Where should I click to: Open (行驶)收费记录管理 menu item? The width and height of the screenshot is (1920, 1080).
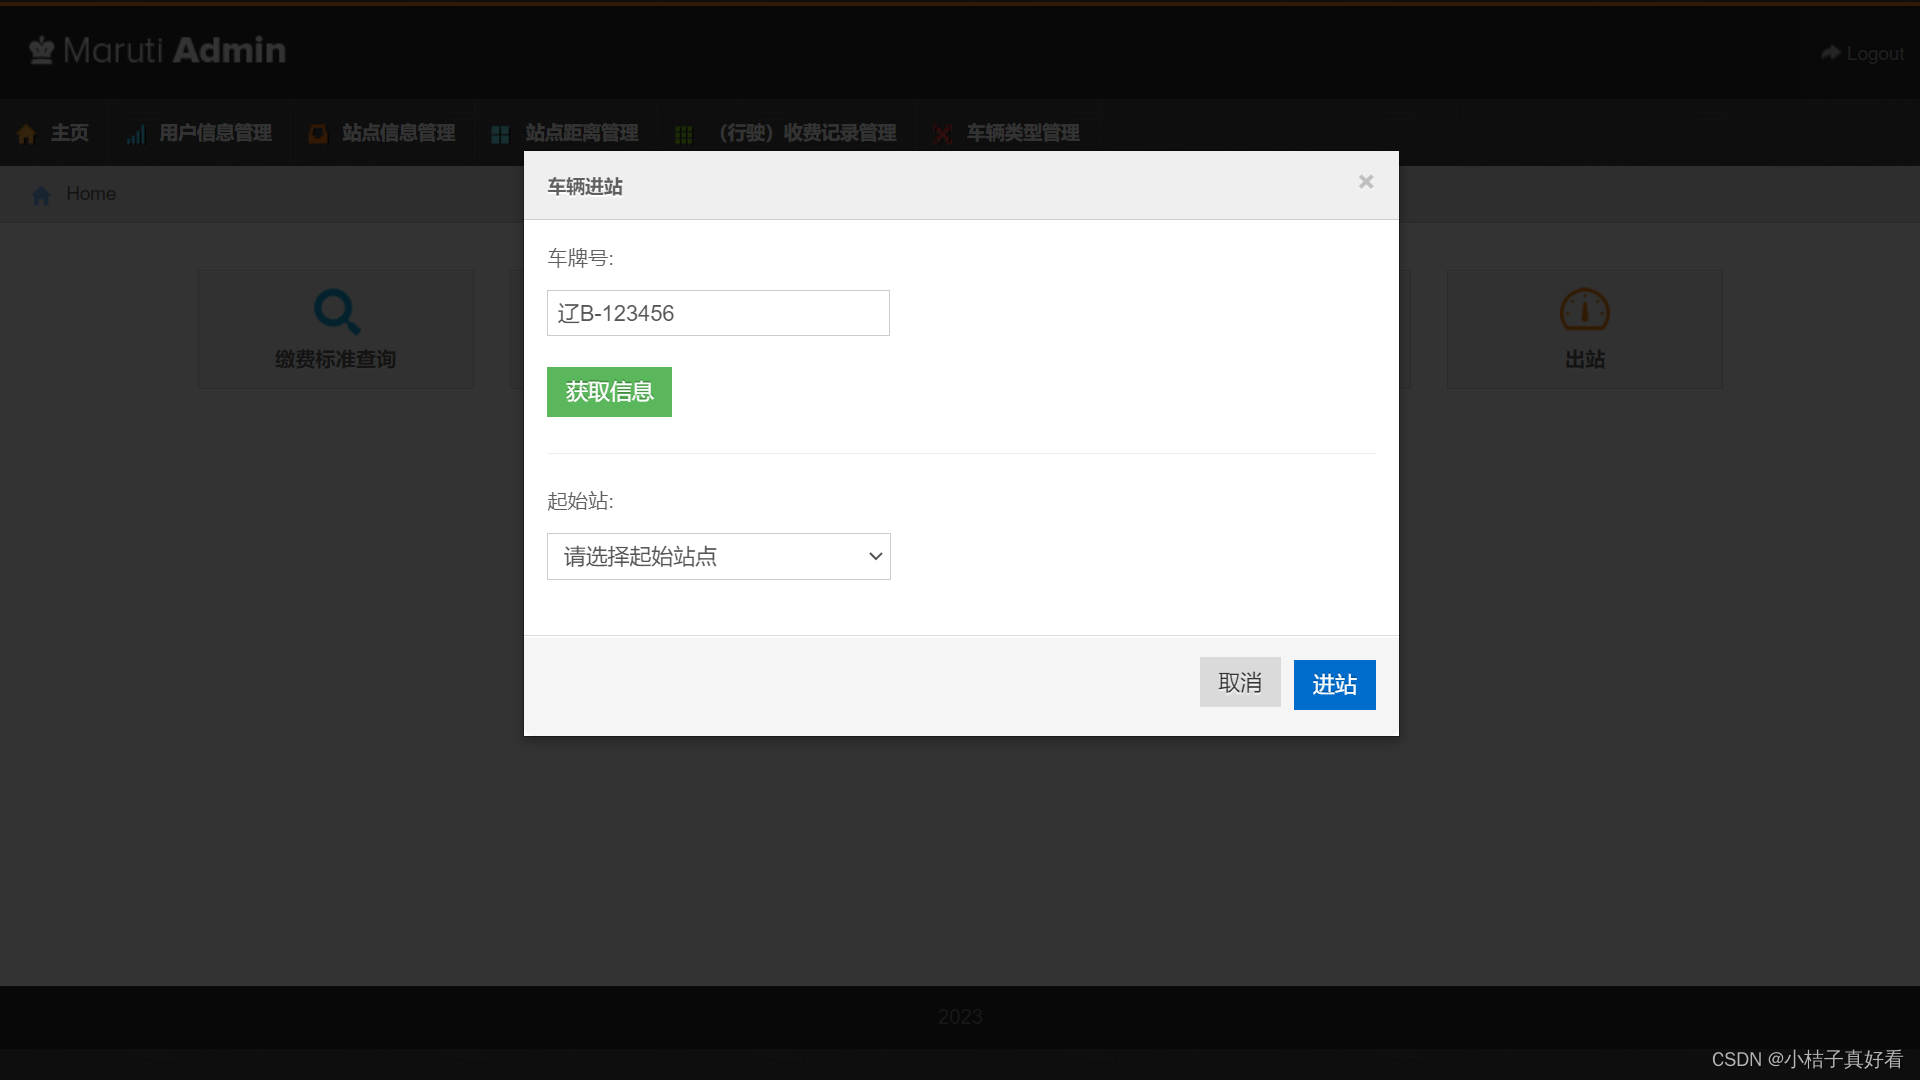[x=786, y=133]
